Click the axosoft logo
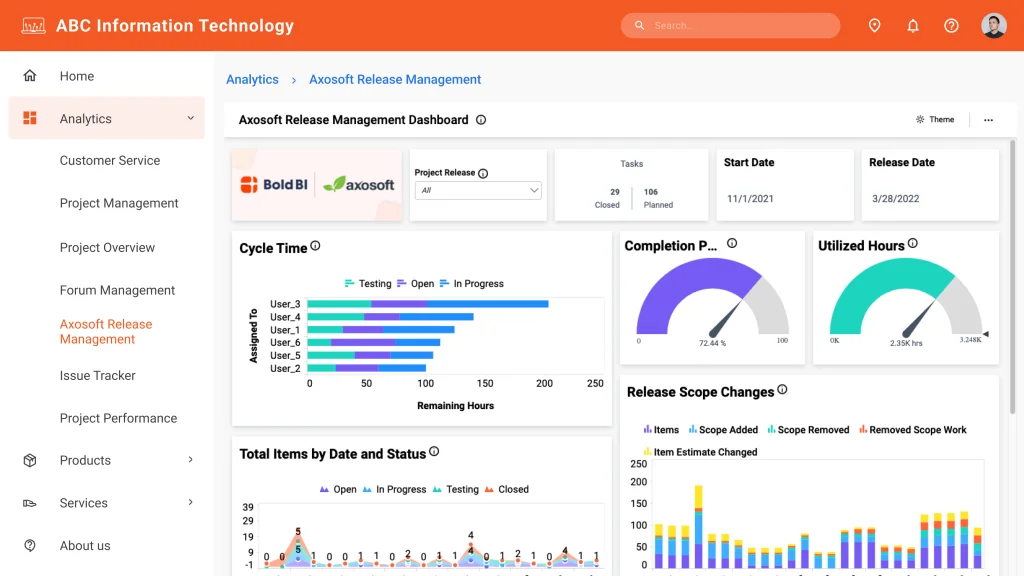Image resolution: width=1024 pixels, height=576 pixels. pos(359,185)
